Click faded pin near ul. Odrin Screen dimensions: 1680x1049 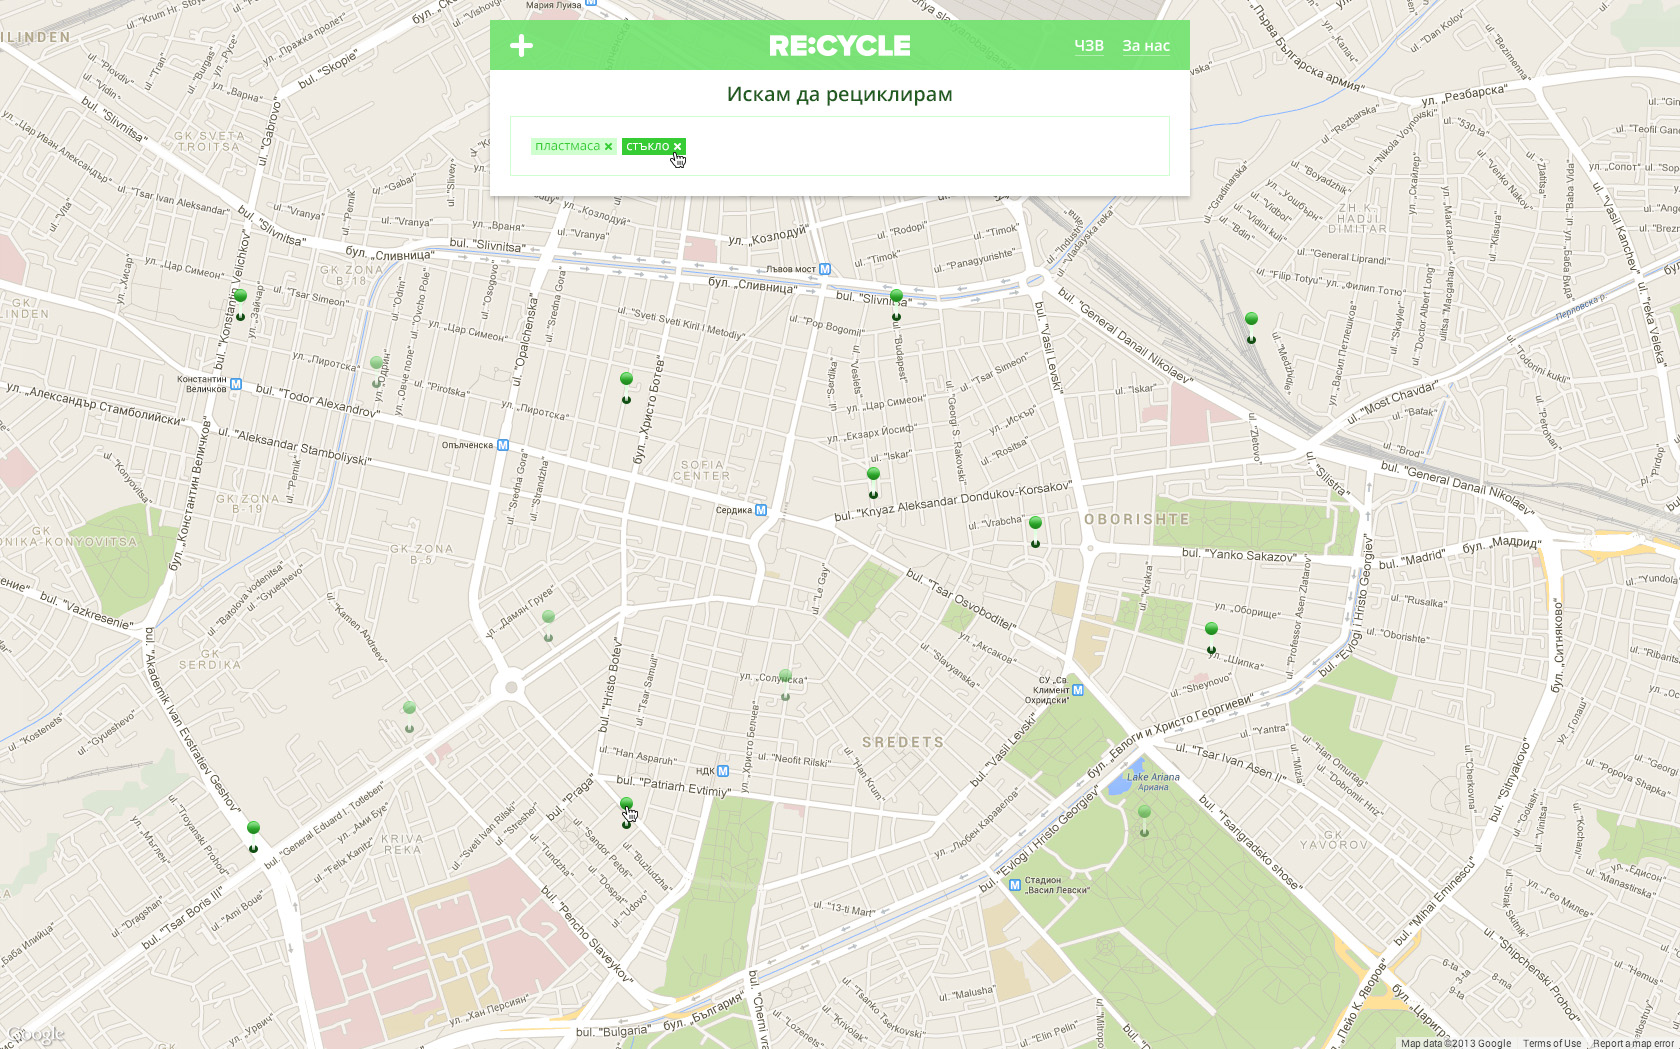[x=376, y=364]
